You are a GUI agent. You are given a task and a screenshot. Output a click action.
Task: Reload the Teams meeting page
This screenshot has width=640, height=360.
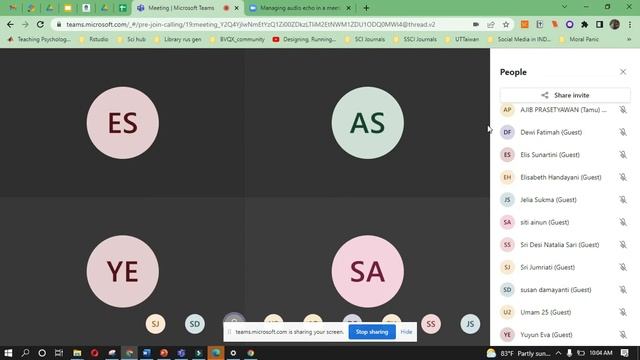pyautogui.click(x=40, y=24)
